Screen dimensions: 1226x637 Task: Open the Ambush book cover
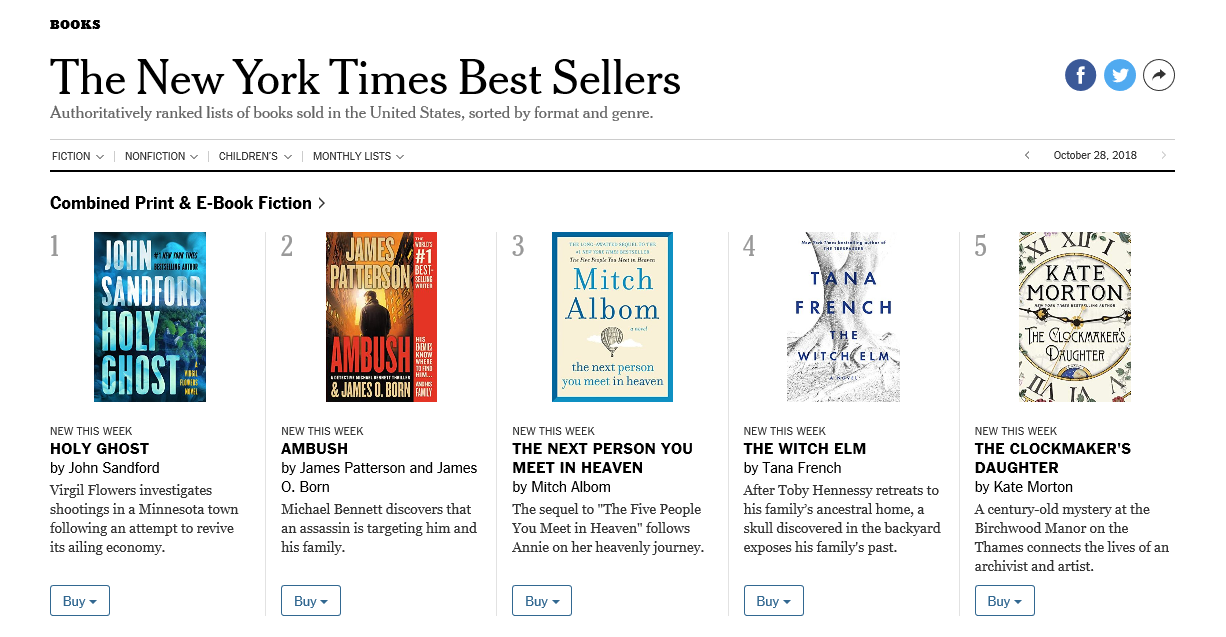382,317
